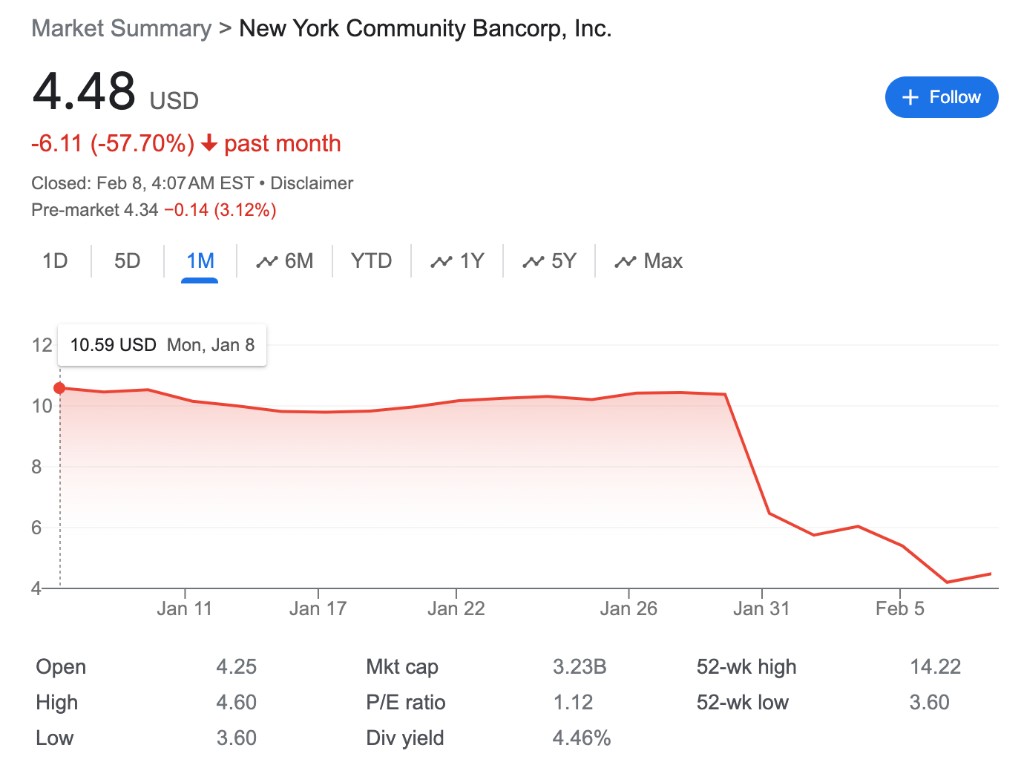Viewport: 1024px width, 761px height.
Task: Click the trend icon beside Max
Action: click(626, 262)
